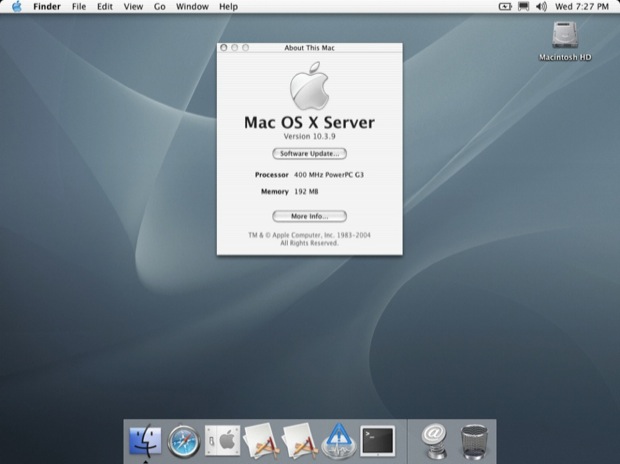Click the Version 10.3.9 text

tap(310, 136)
